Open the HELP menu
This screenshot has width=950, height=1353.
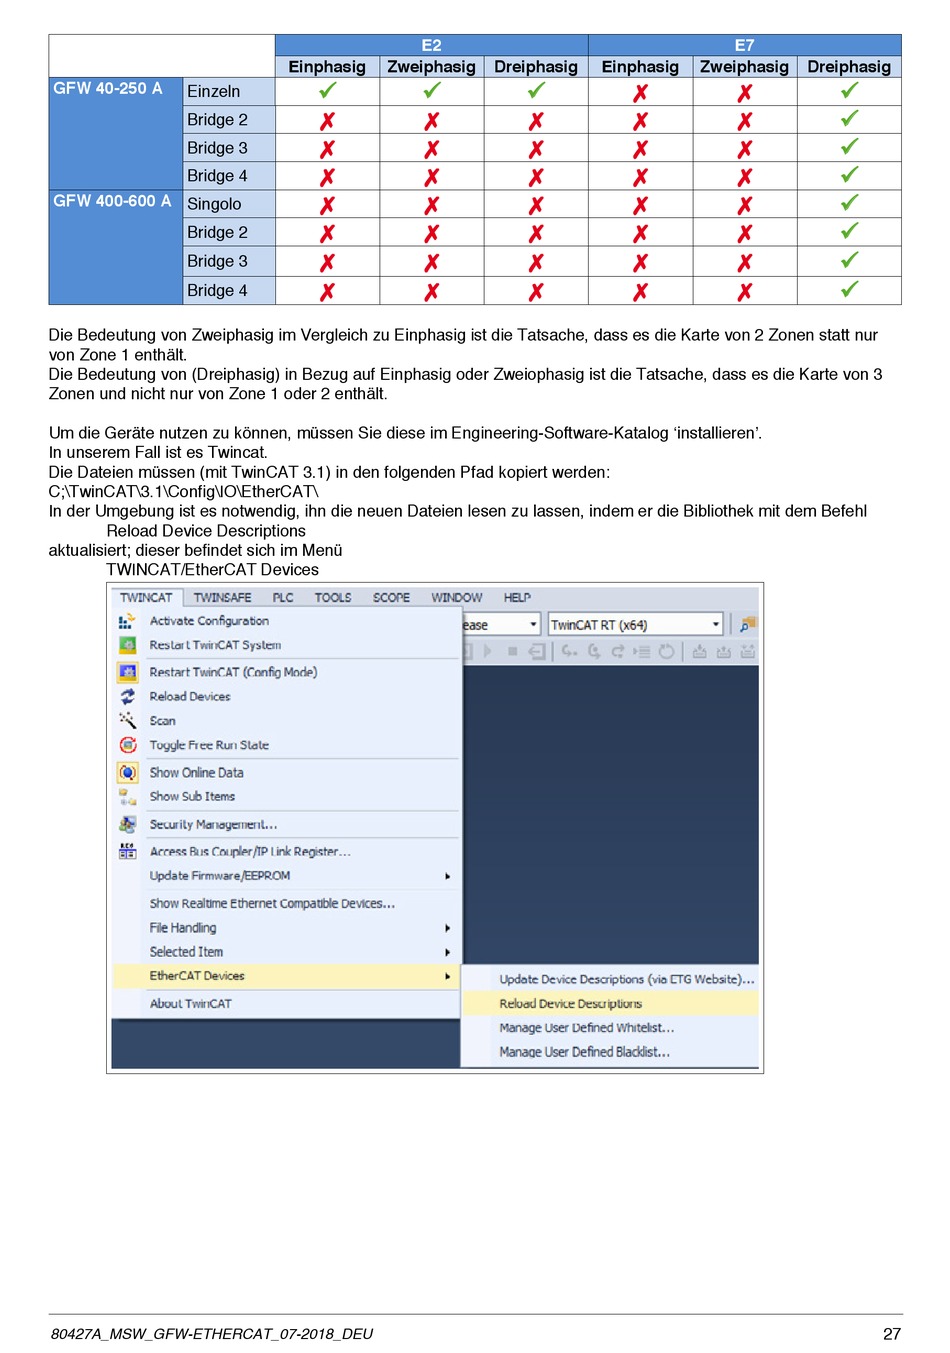point(517,597)
